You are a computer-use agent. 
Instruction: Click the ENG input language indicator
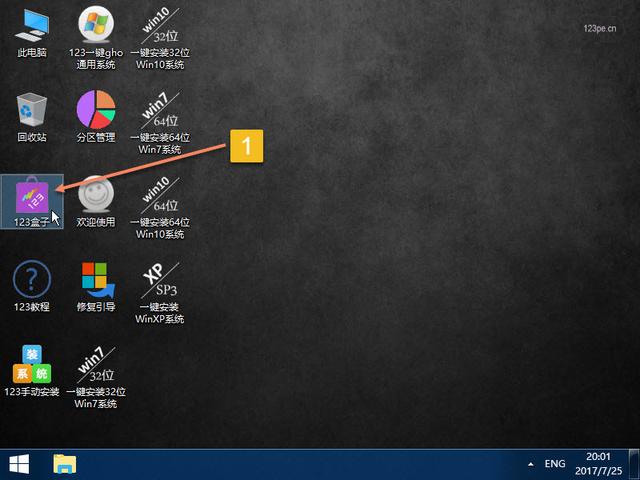(555, 464)
